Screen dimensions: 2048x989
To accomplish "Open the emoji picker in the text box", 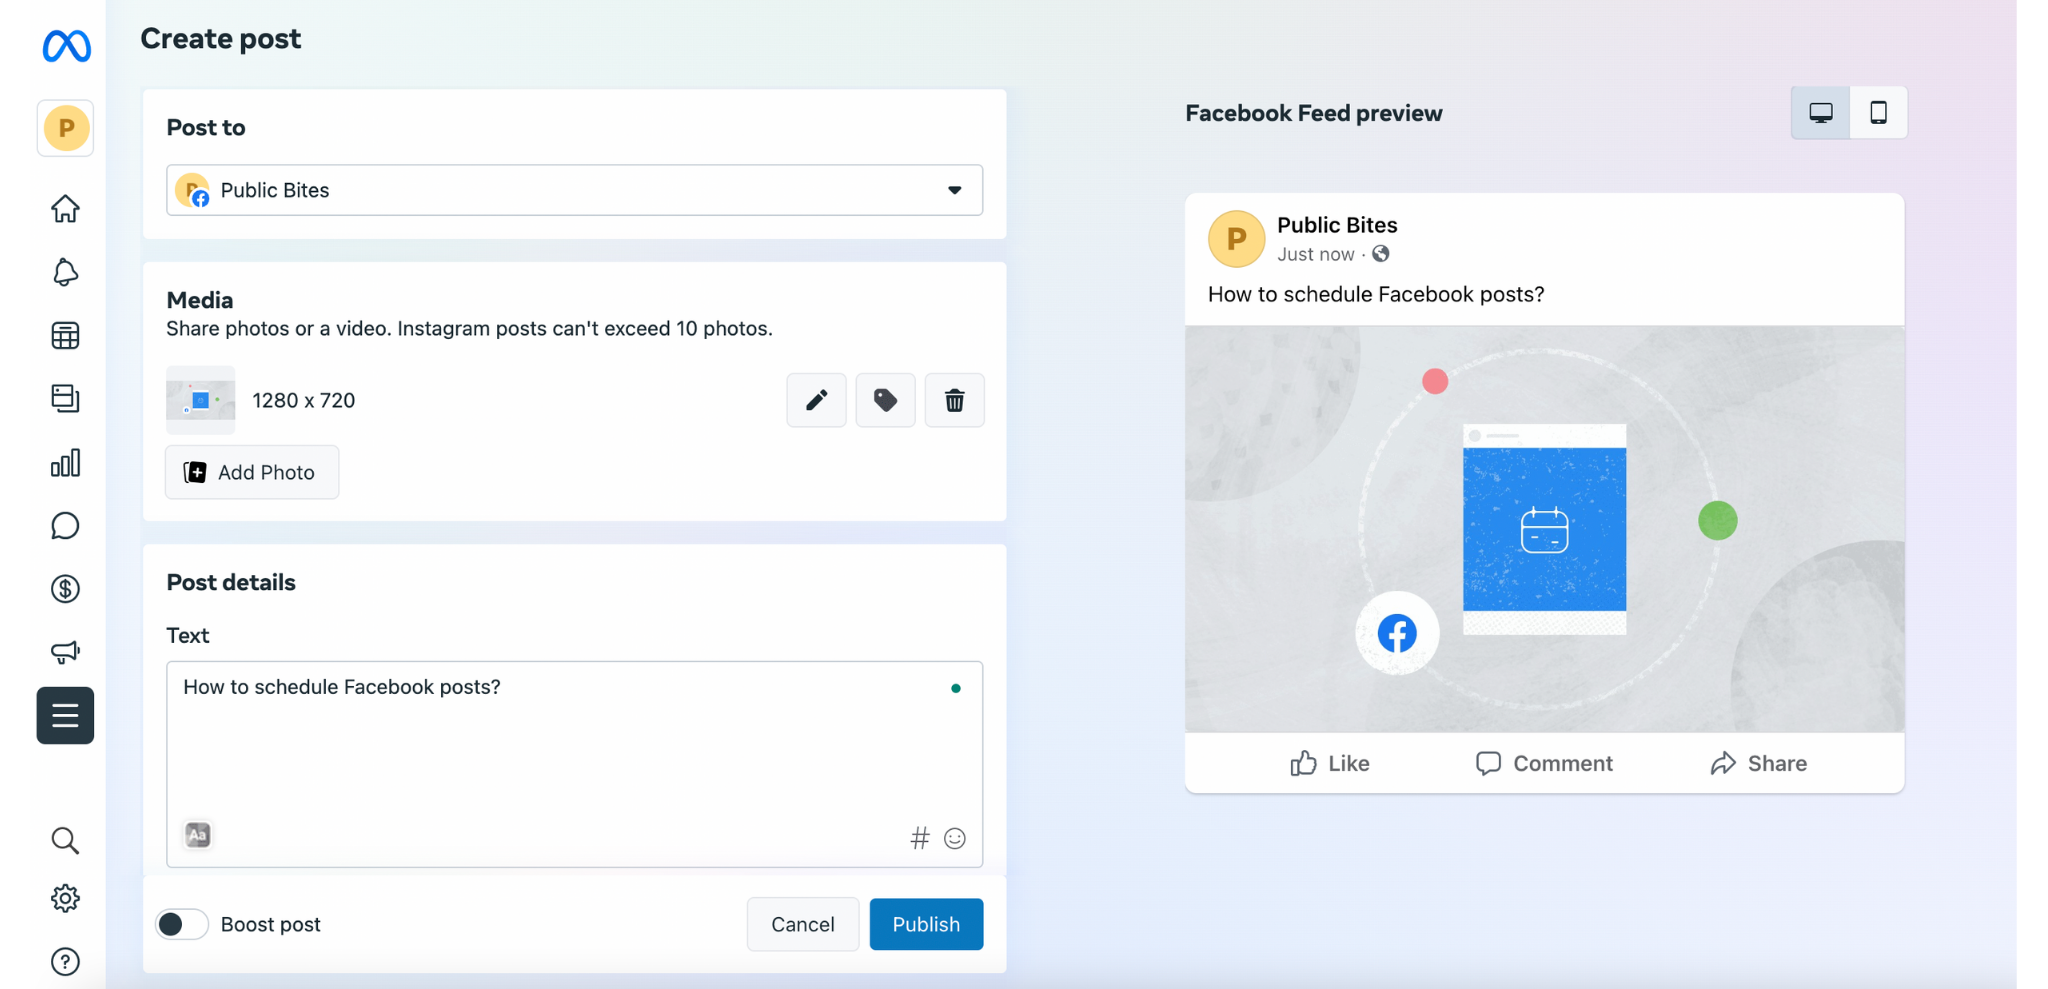I will pyautogui.click(x=955, y=838).
